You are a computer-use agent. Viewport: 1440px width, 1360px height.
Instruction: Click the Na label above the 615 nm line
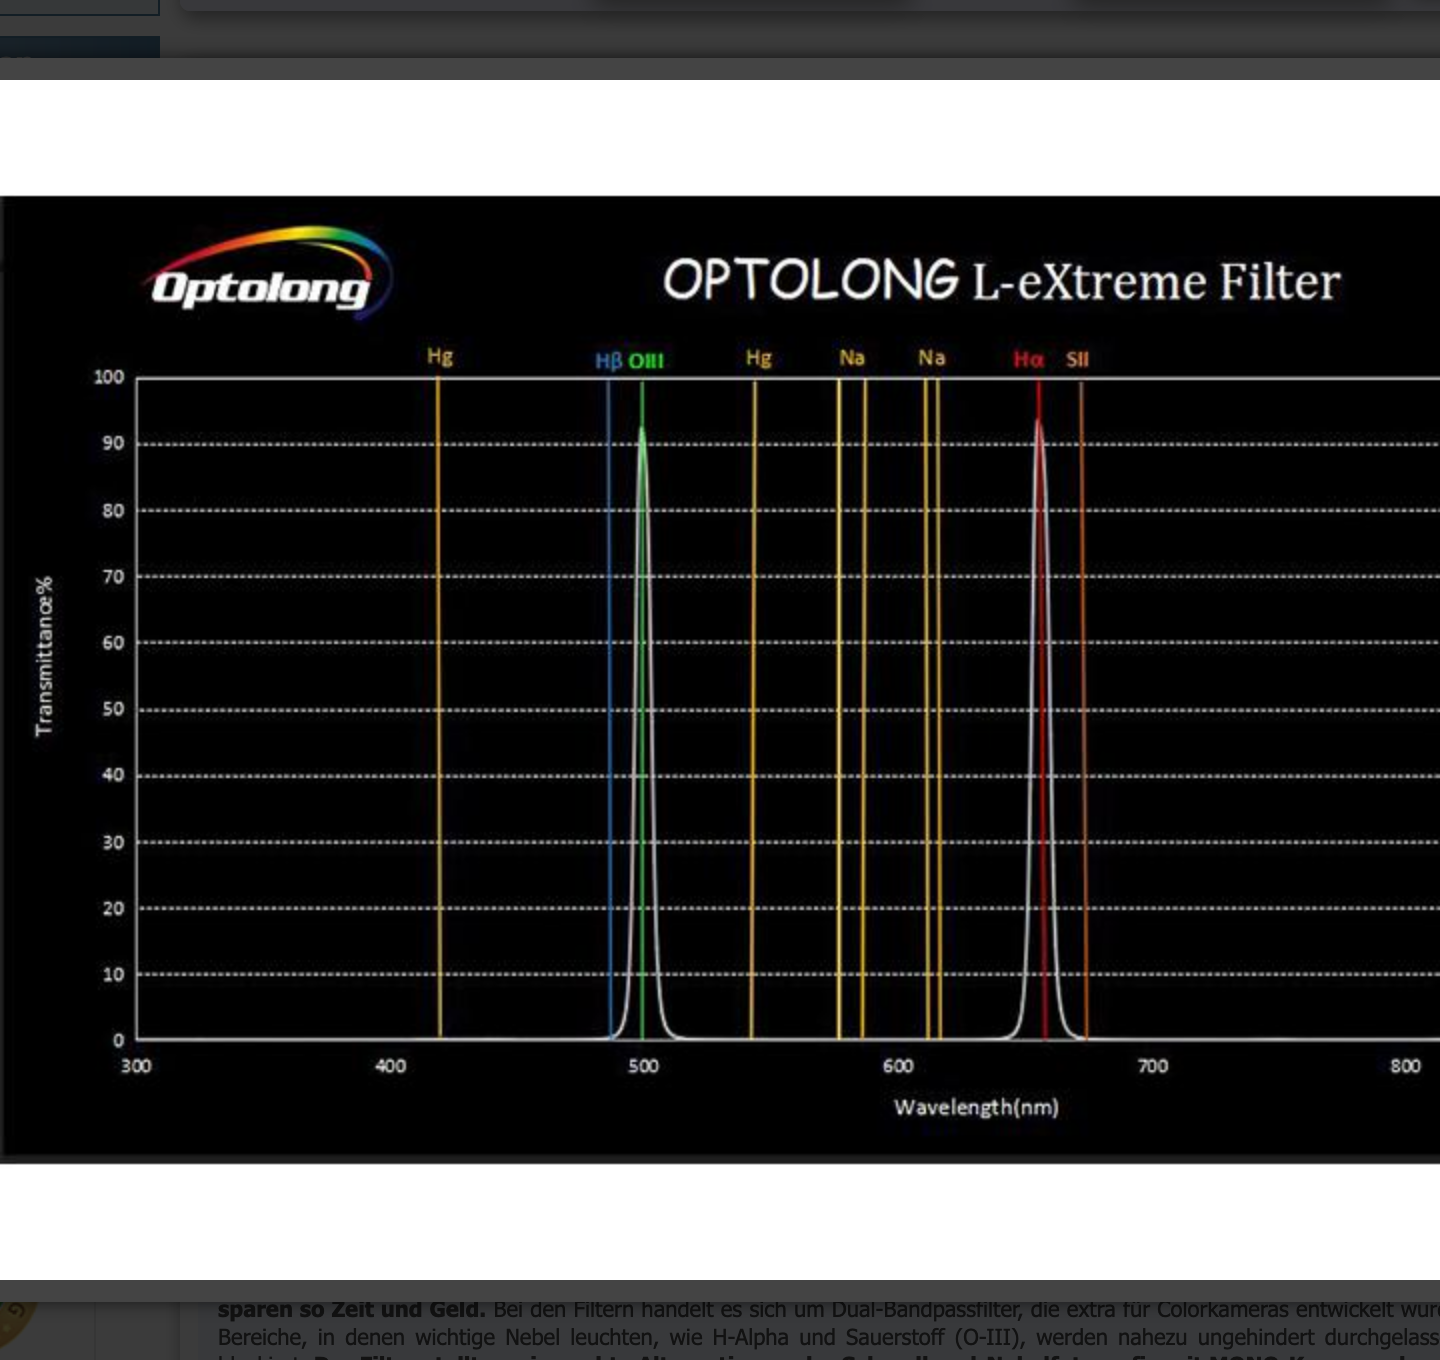coord(932,357)
